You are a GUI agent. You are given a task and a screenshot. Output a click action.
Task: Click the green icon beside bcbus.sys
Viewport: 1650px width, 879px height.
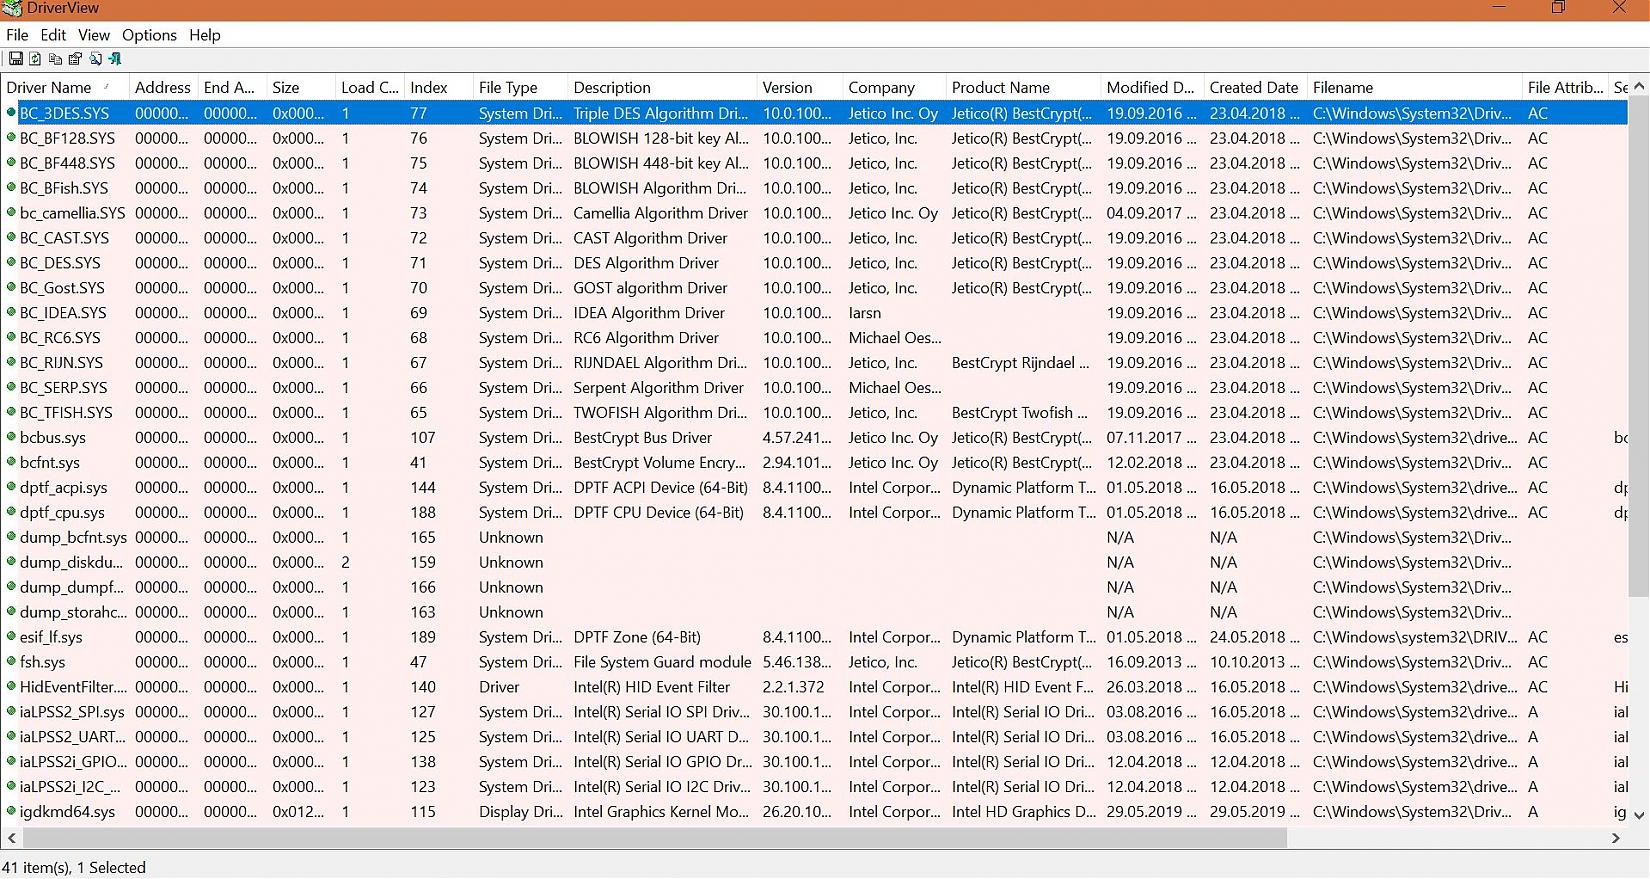[12, 437]
